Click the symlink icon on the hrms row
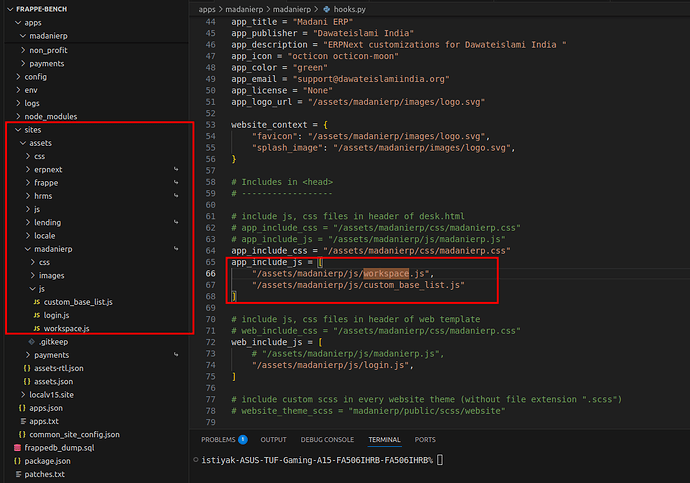 [x=176, y=197]
